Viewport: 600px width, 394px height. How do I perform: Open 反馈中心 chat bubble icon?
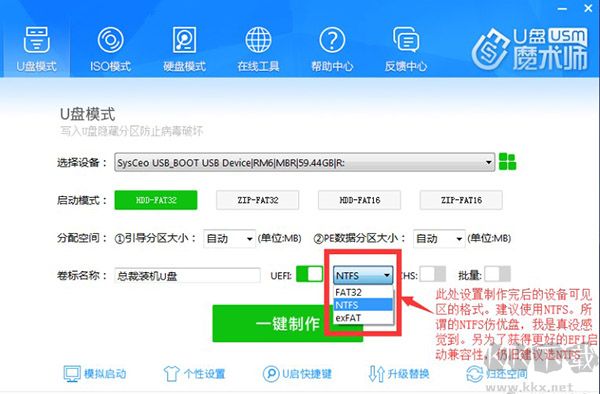click(406, 40)
